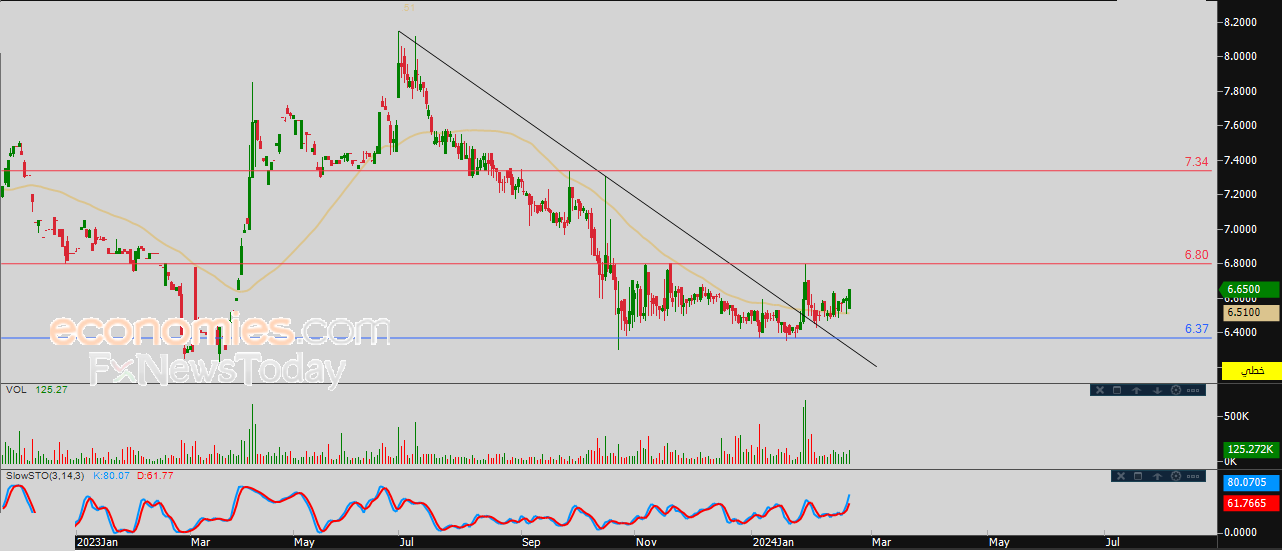Click the 7.0000 price axis label
This screenshot has height=551, width=1282.
click(x=1241, y=229)
